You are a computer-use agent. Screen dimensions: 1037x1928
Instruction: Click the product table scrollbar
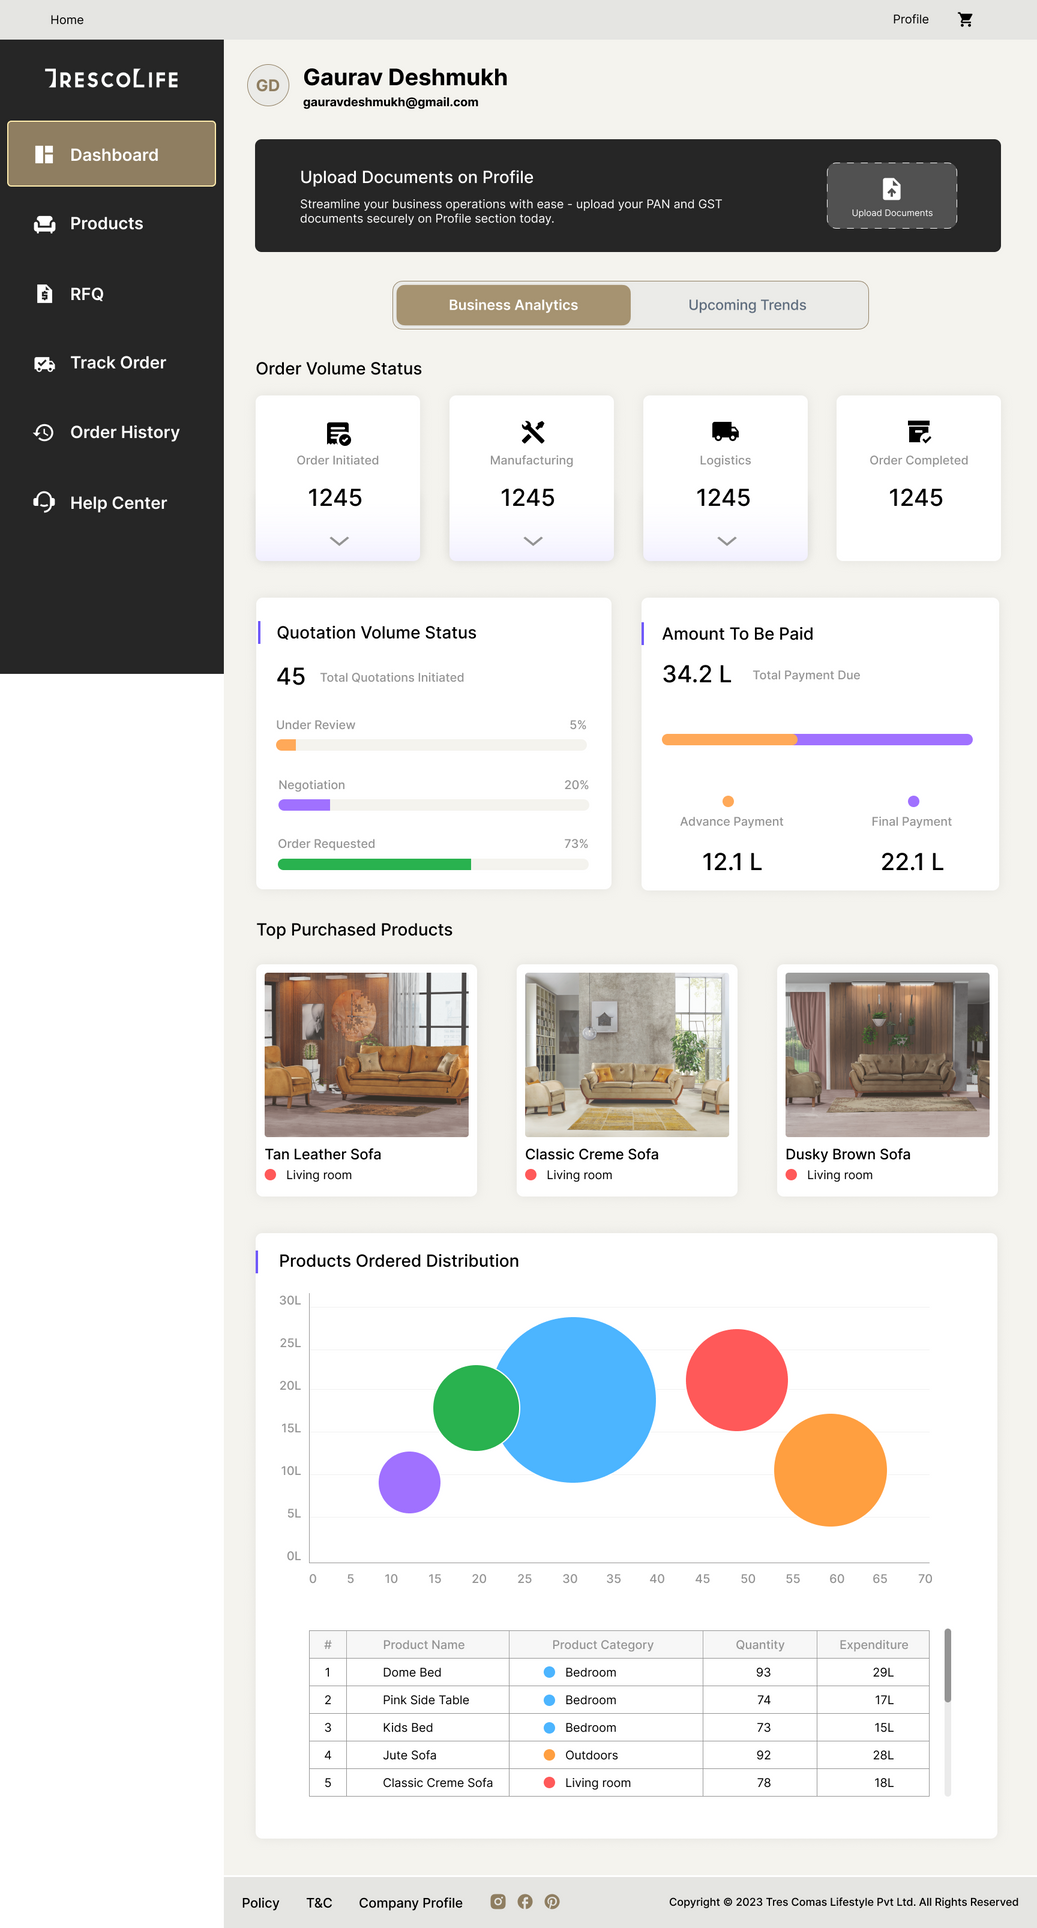(x=947, y=1666)
